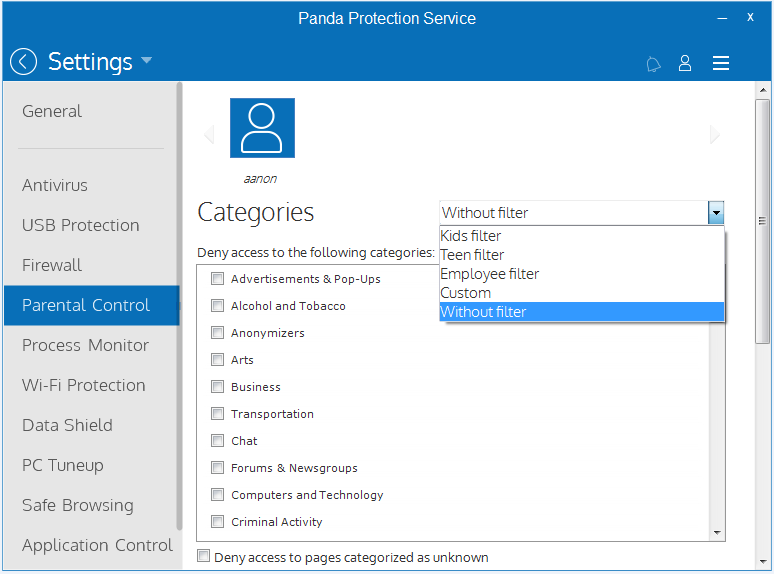This screenshot has width=774, height=574.
Task: Click the back arrow circle icon
Action: tap(23, 62)
